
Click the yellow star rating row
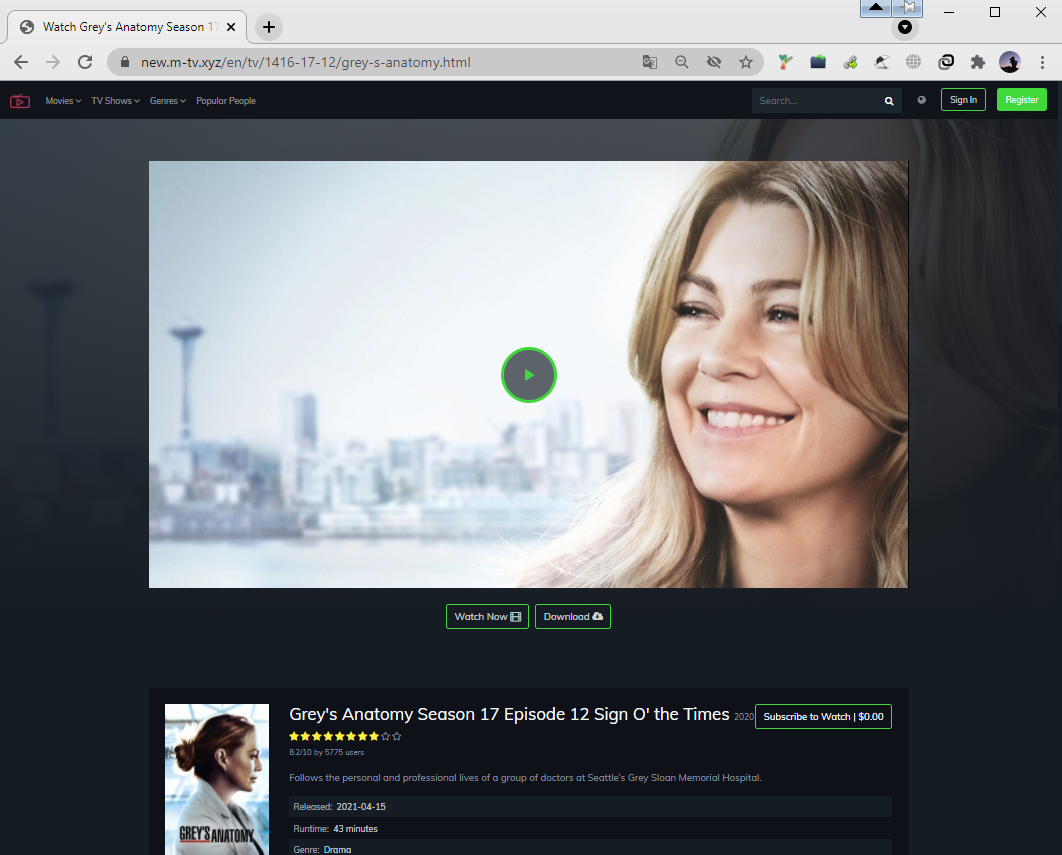pyautogui.click(x=345, y=736)
